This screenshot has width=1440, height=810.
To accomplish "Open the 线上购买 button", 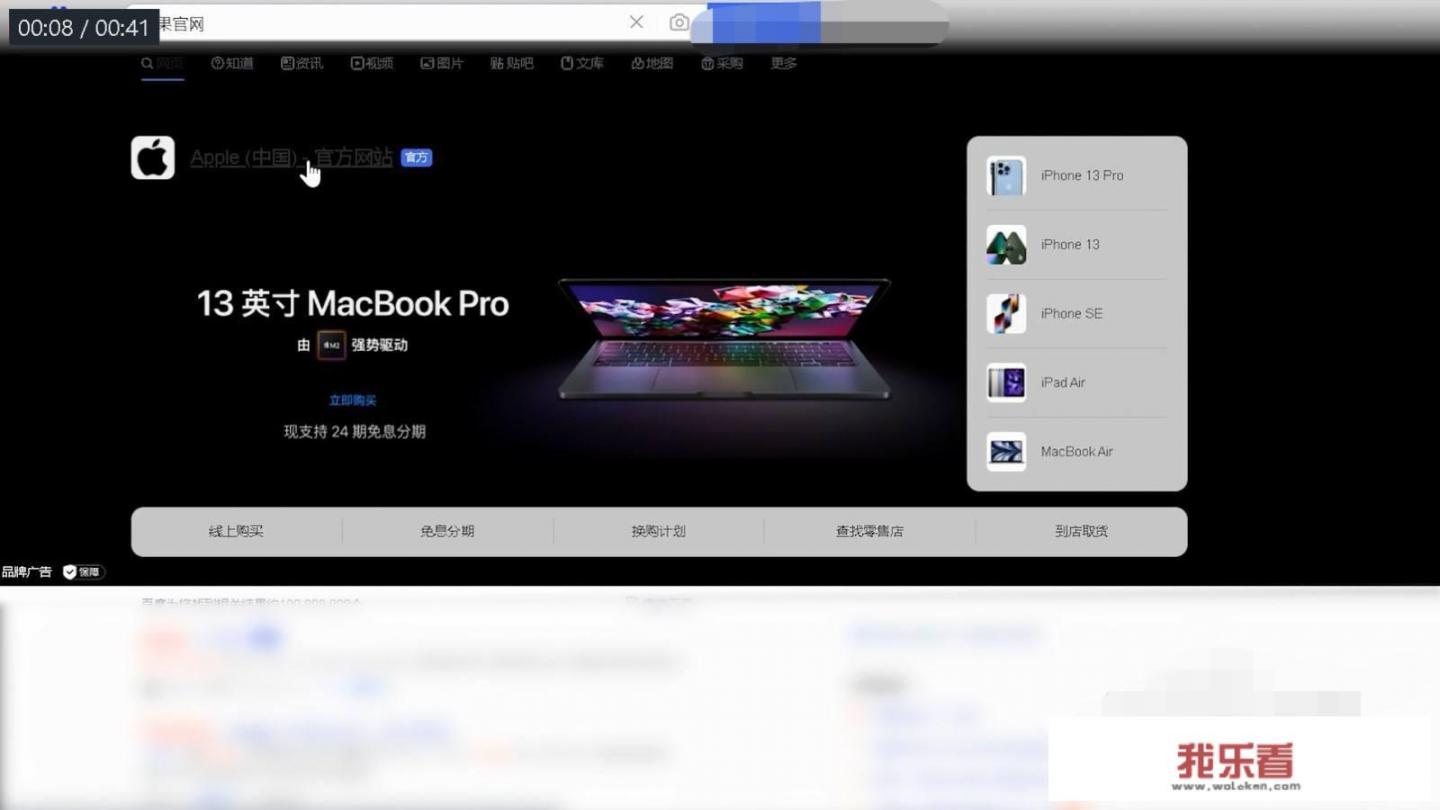I will coord(236,531).
